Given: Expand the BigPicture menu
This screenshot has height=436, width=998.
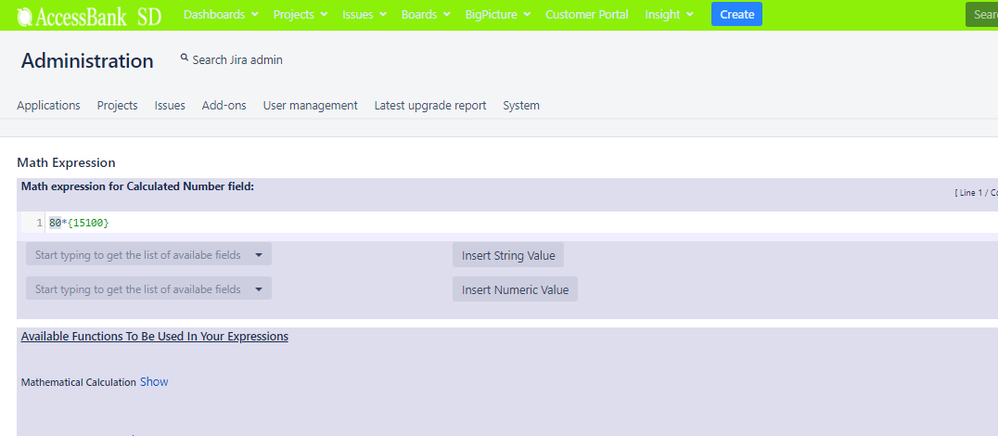Looking at the screenshot, I should point(498,14).
